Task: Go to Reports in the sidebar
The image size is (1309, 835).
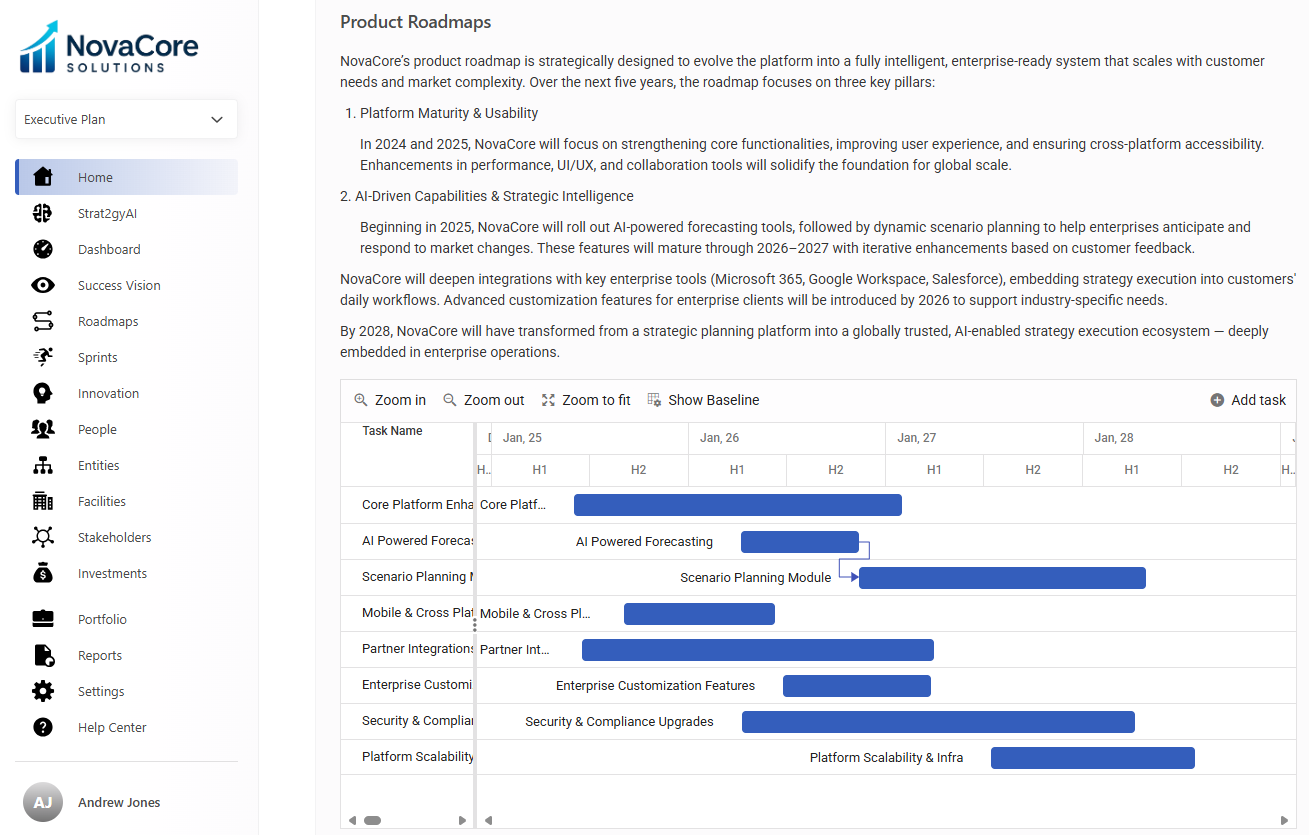Action: coord(100,655)
